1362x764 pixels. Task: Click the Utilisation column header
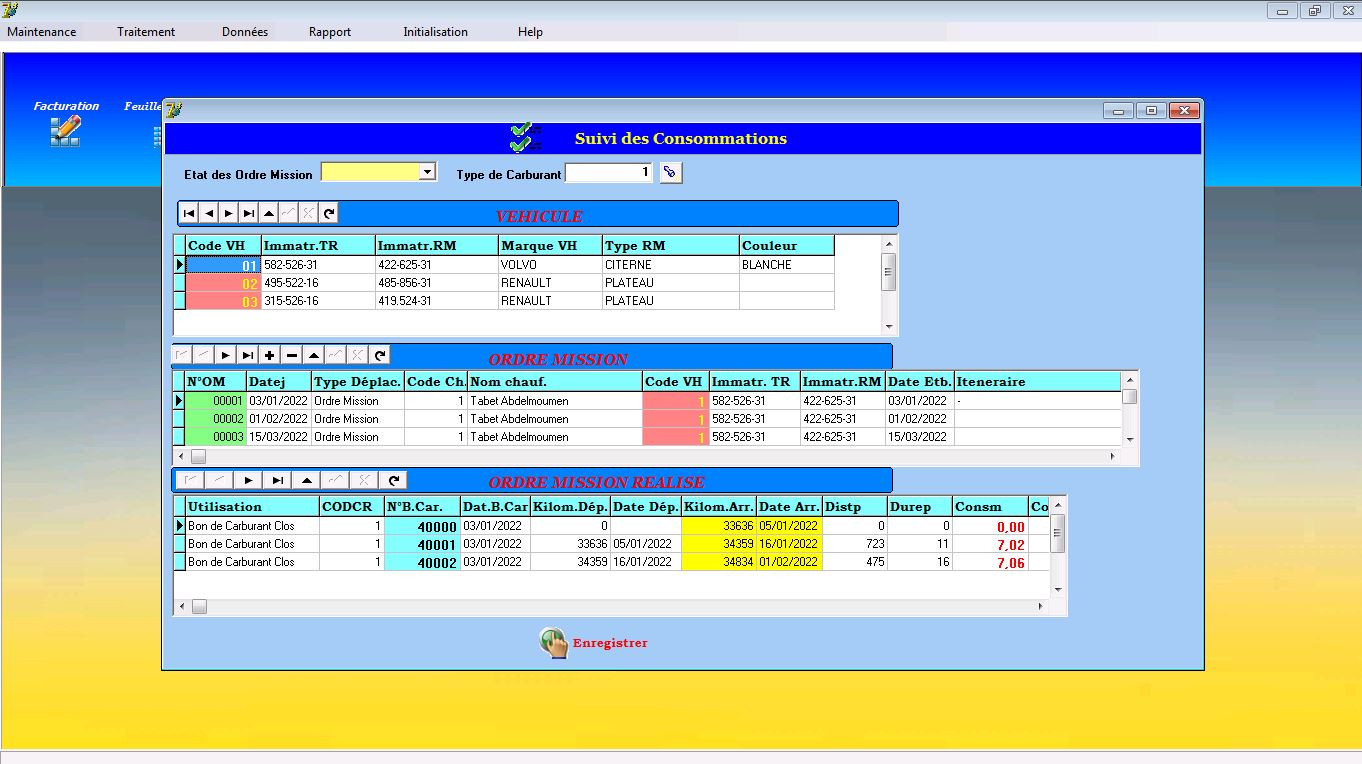[x=252, y=507]
